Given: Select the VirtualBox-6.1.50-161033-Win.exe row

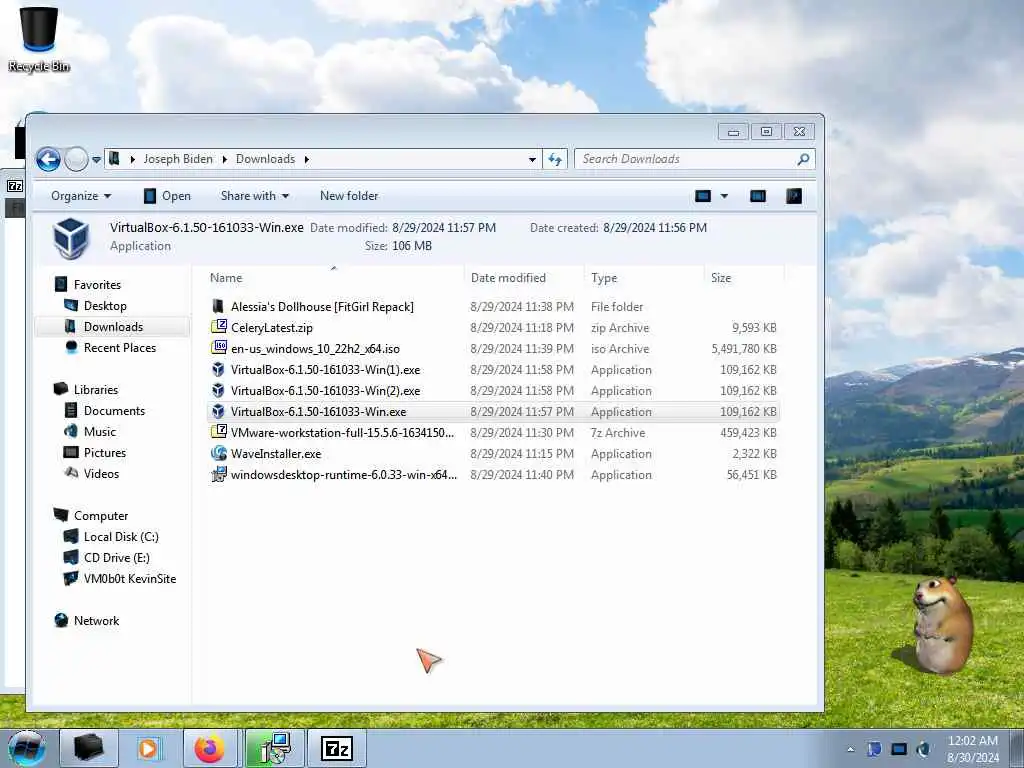Looking at the screenshot, I should tap(494, 411).
